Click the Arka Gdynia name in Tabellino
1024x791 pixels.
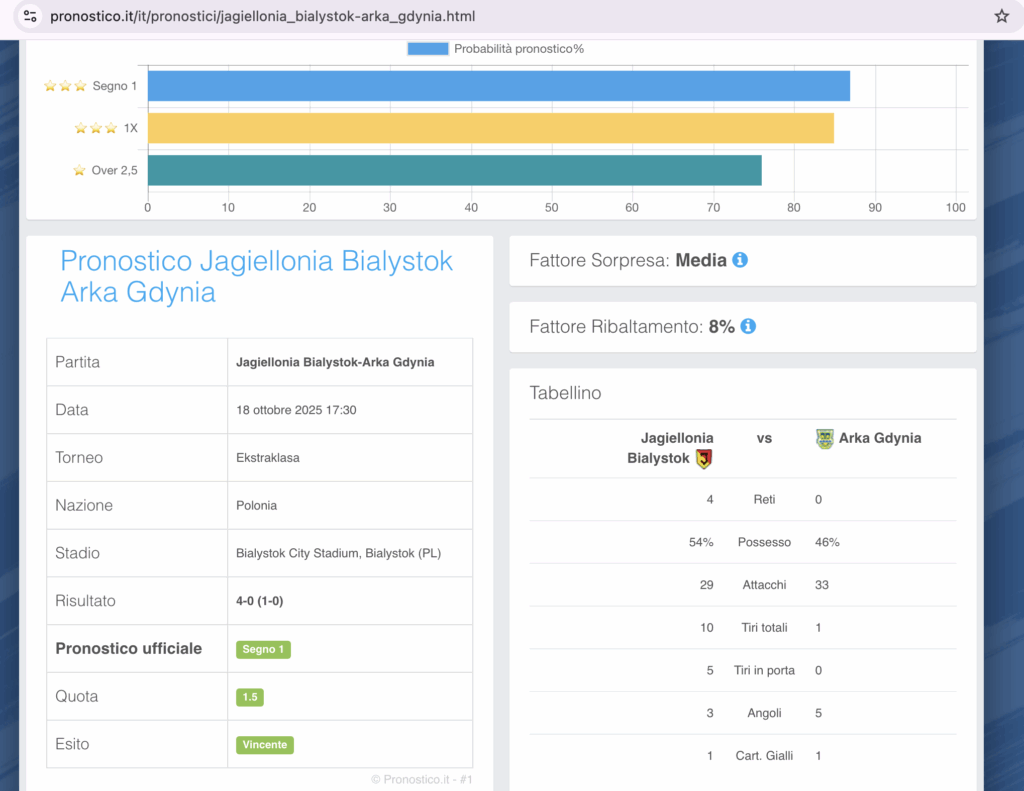point(880,438)
